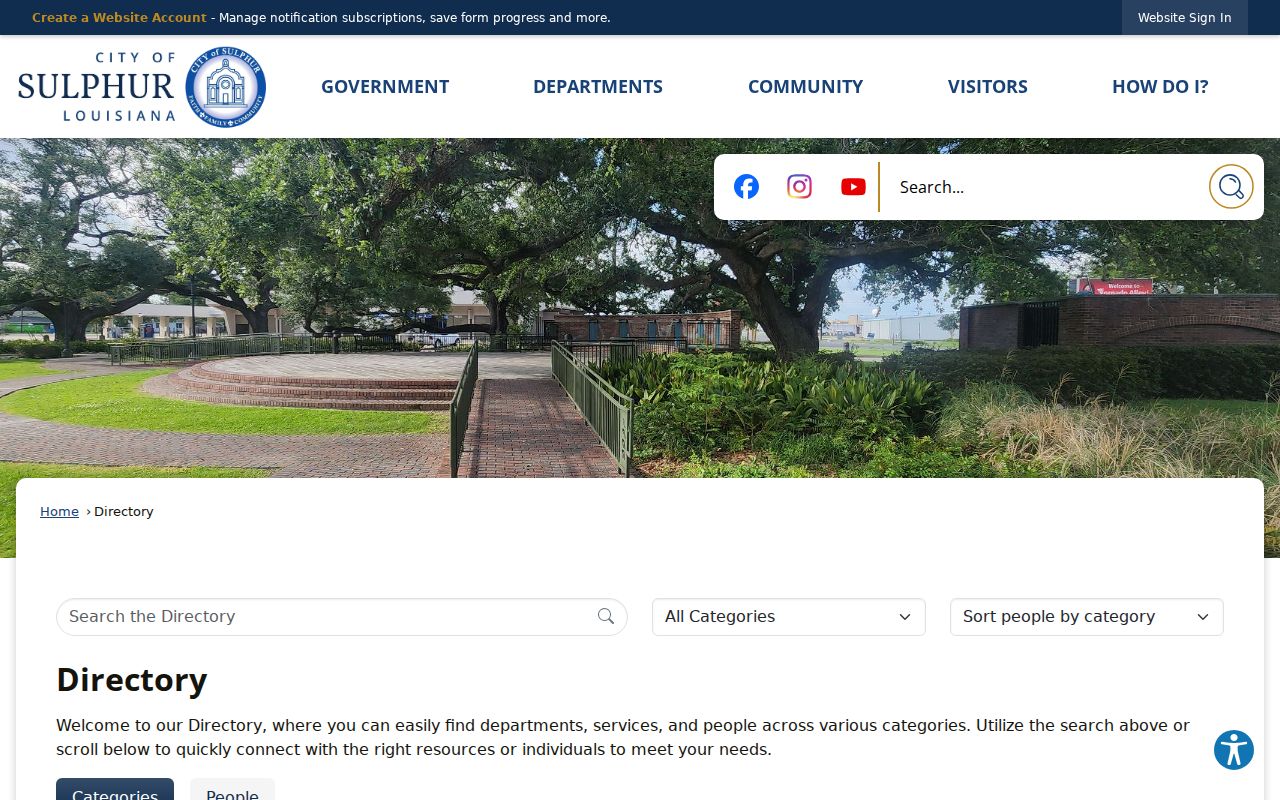
Task: Go to Home via breadcrumb link
Action: [59, 511]
